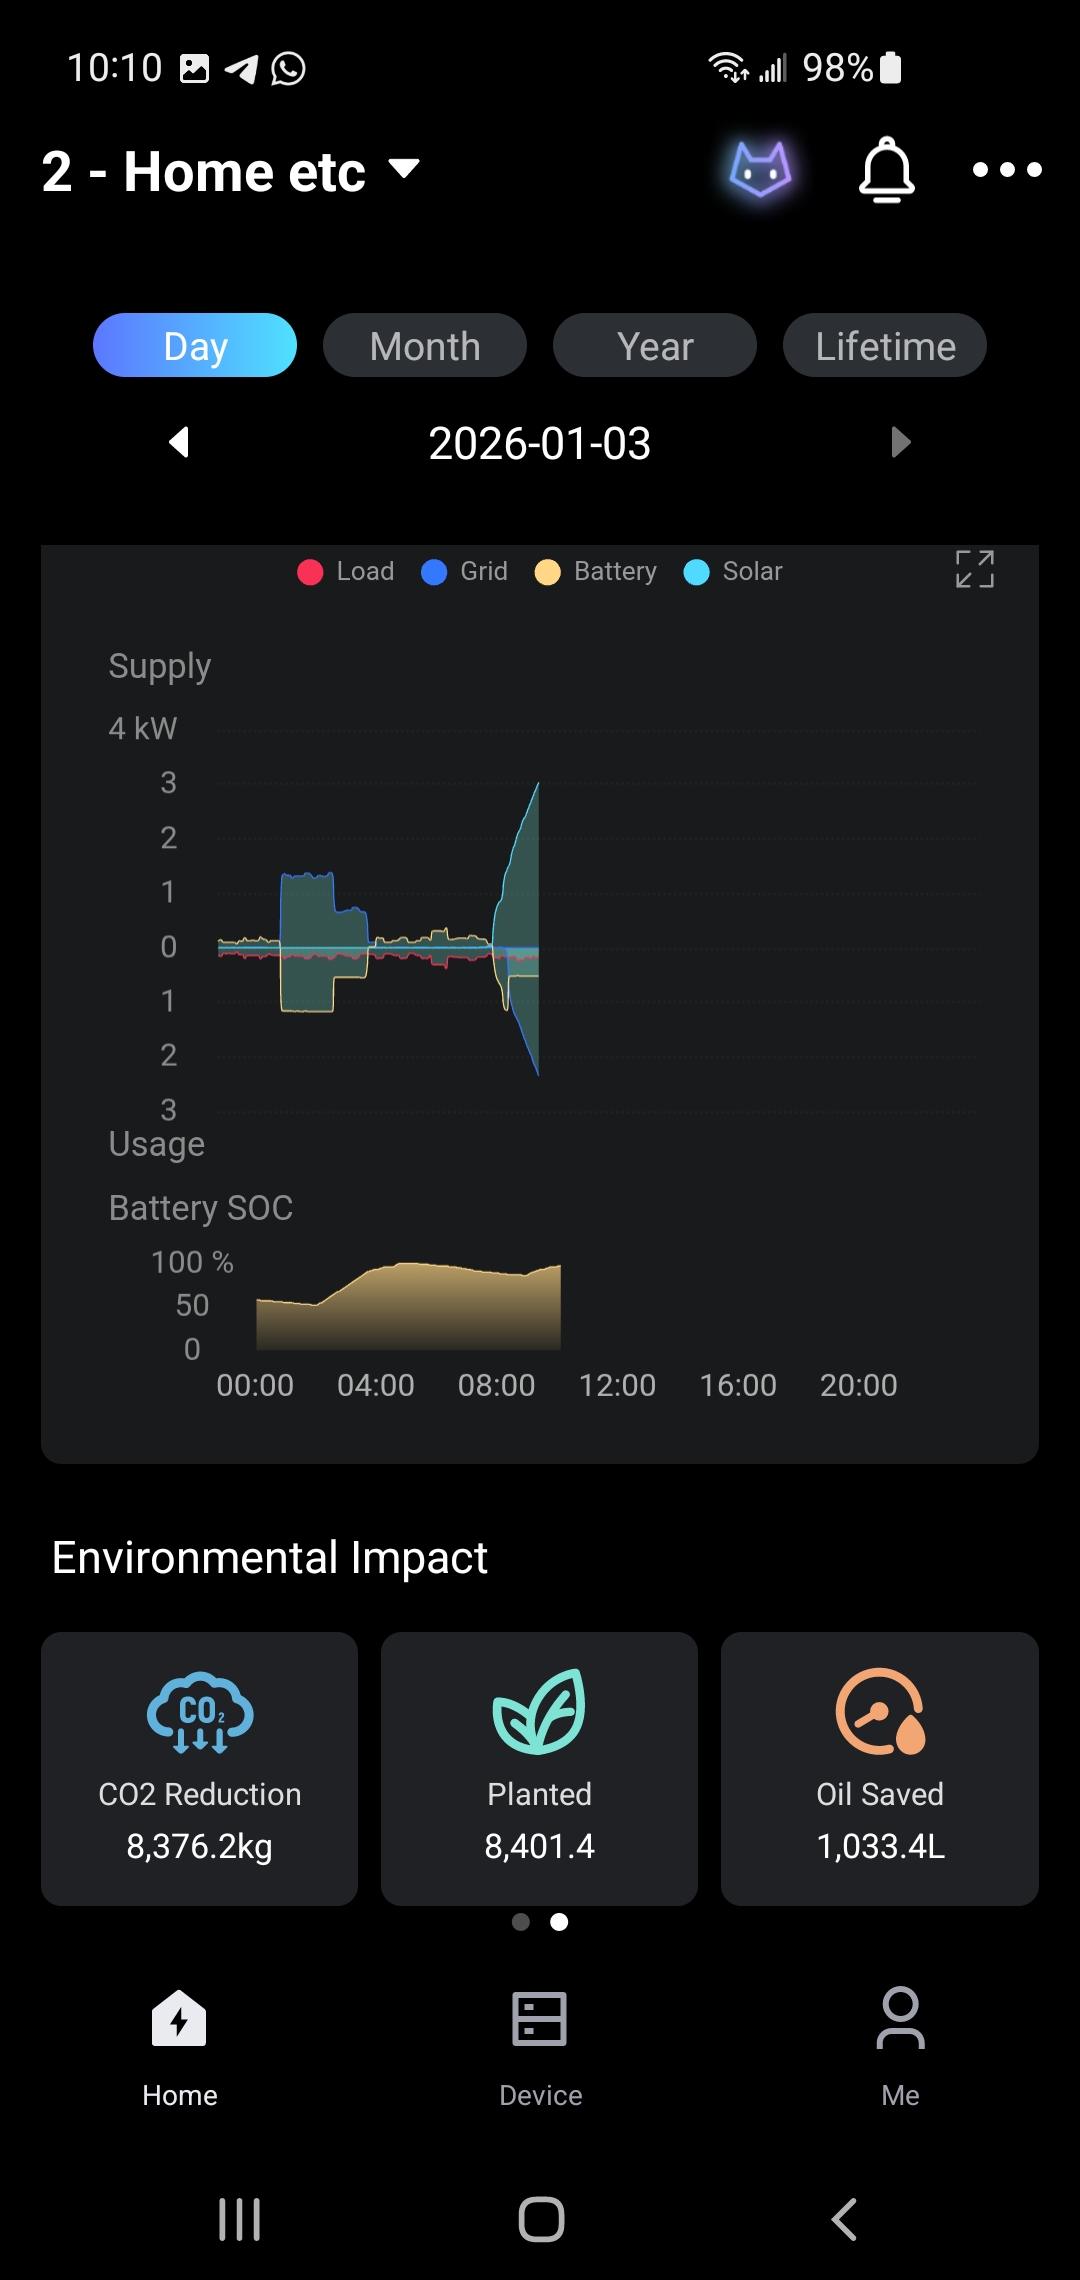The height and width of the screenshot is (2280, 1080).
Task: Open the AI assistant cat icon
Action: tap(761, 169)
